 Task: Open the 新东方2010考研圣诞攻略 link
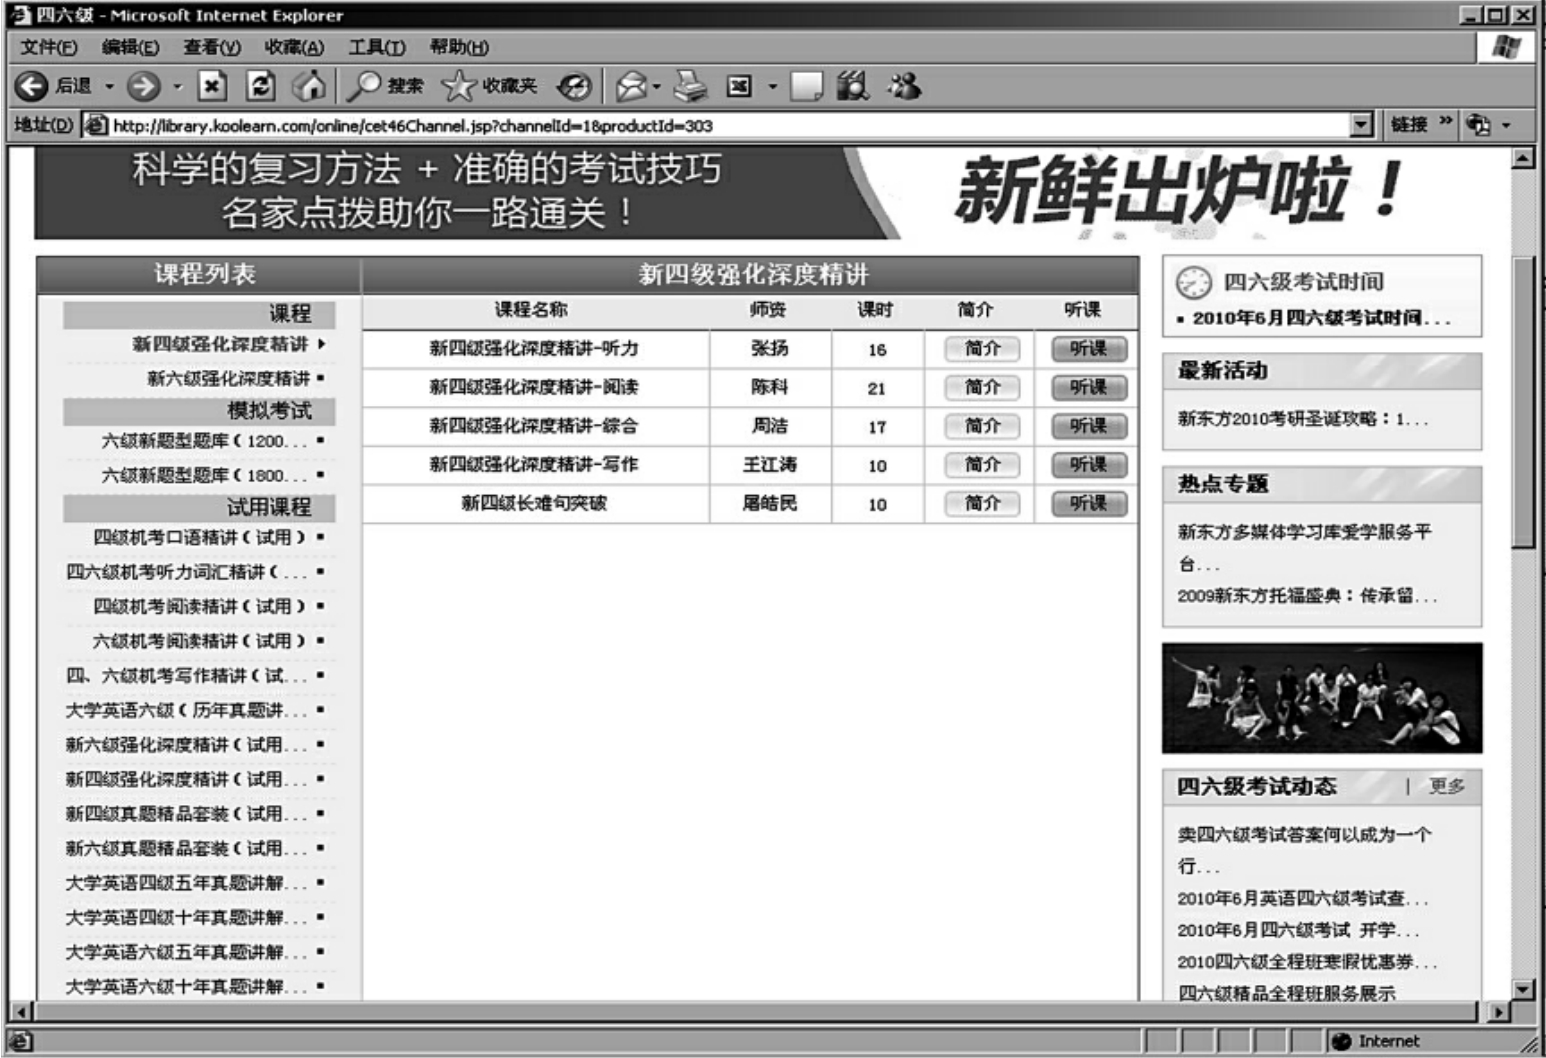coord(1303,419)
